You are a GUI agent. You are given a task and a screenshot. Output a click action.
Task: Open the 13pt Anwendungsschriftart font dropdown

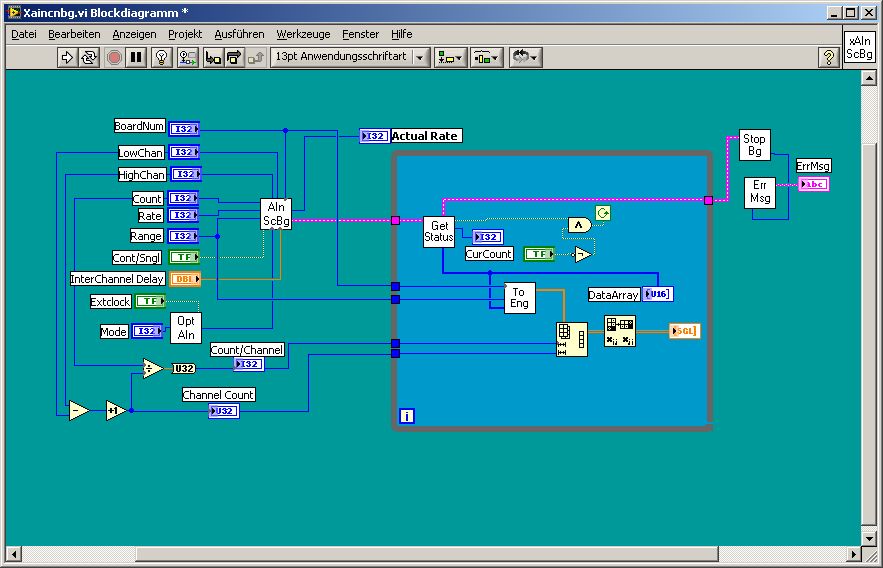click(x=350, y=57)
